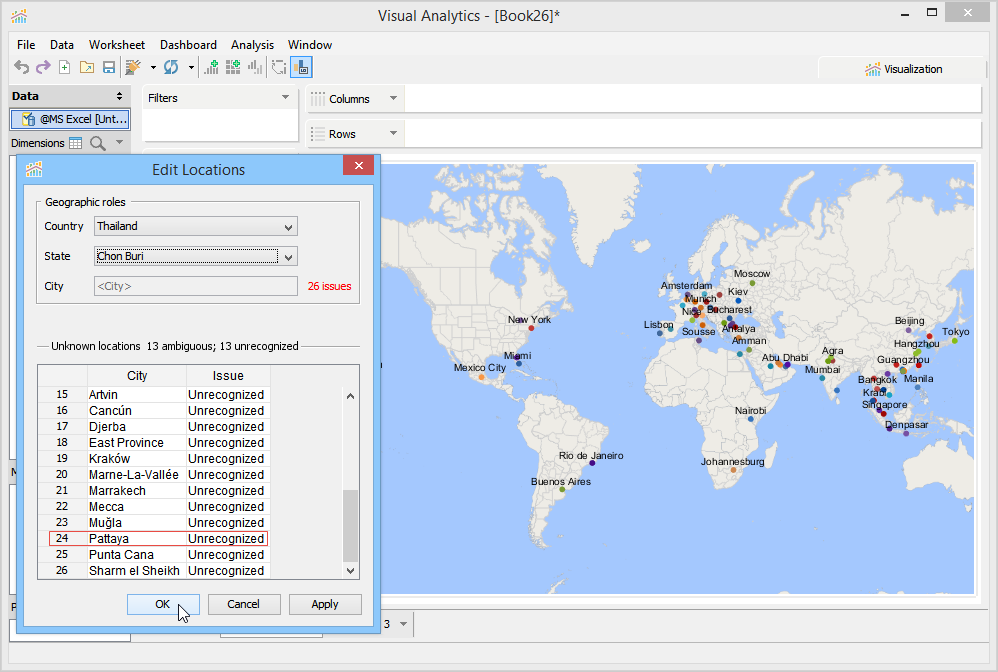Click OK in Edit Locations dialog

163,604
